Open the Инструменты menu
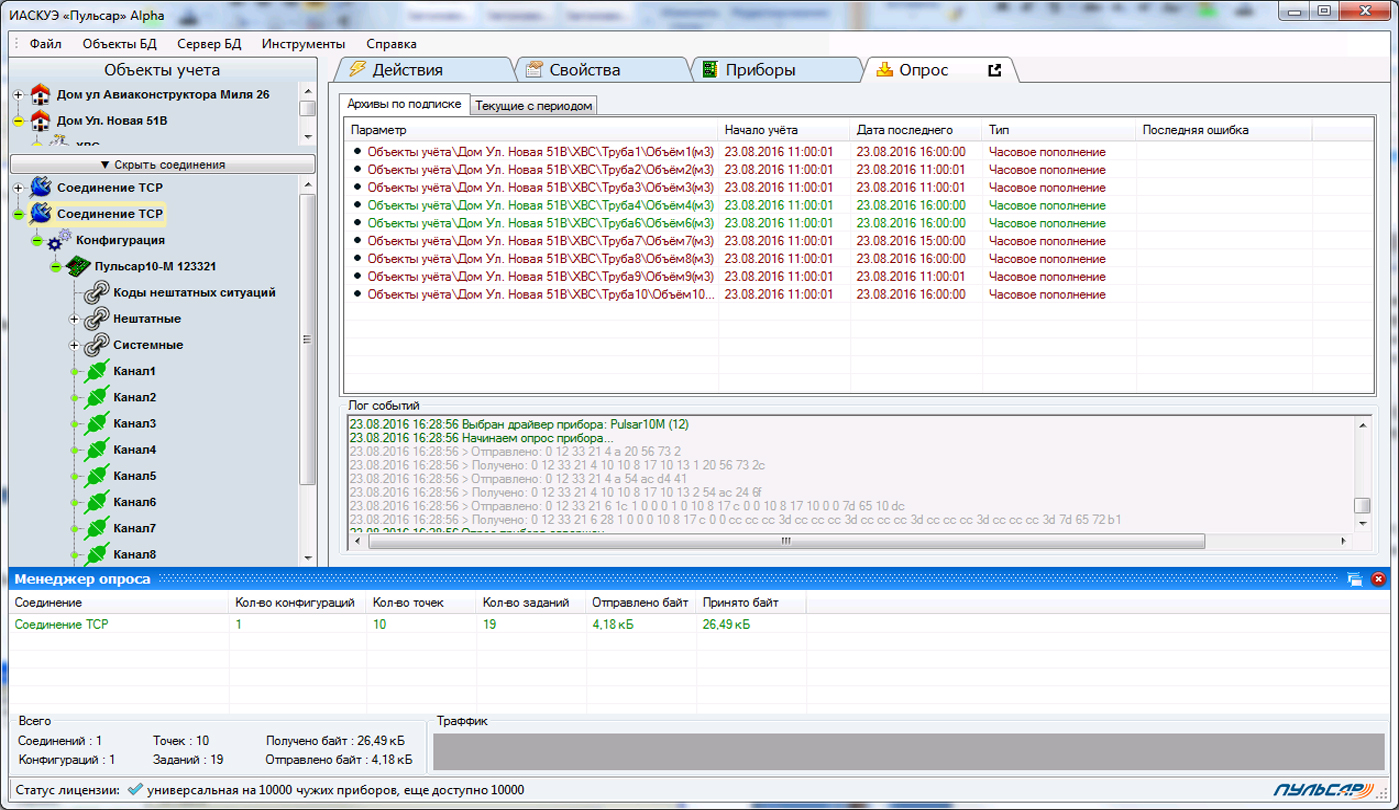Viewport: 1399px width, 810px height. [x=303, y=44]
